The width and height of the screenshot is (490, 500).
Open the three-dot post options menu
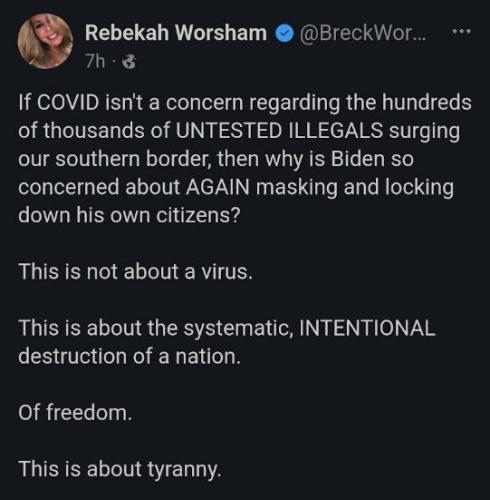pyautogui.click(x=462, y=31)
